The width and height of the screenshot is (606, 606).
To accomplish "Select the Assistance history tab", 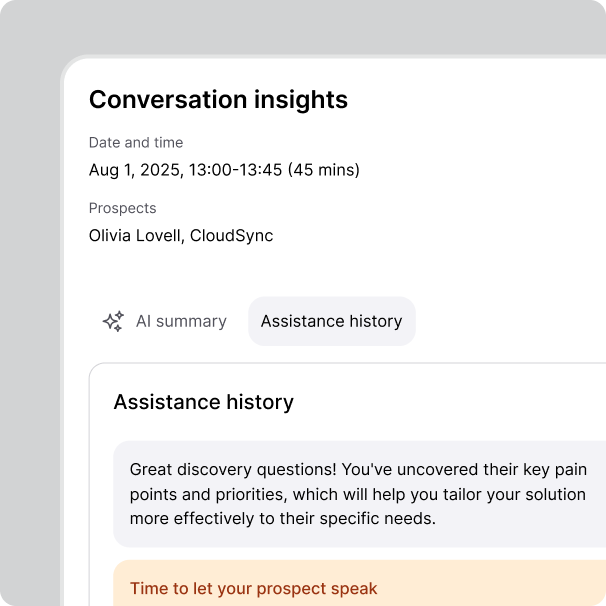I will click(x=332, y=321).
